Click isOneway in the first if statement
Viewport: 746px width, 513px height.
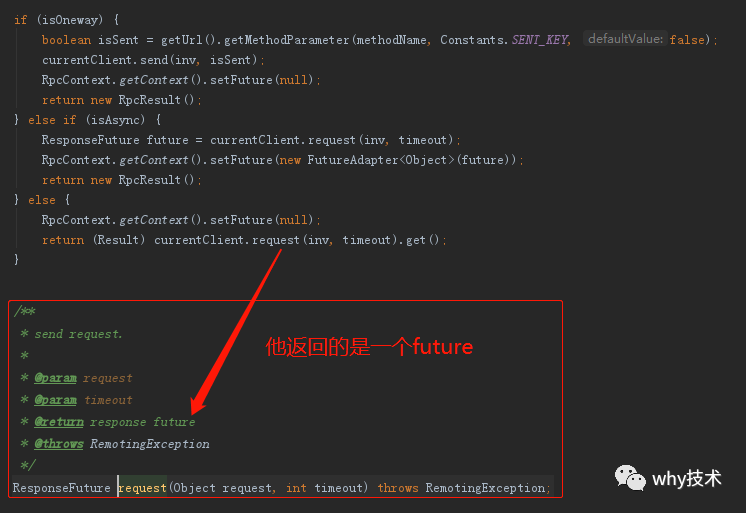pyautogui.click(x=70, y=20)
